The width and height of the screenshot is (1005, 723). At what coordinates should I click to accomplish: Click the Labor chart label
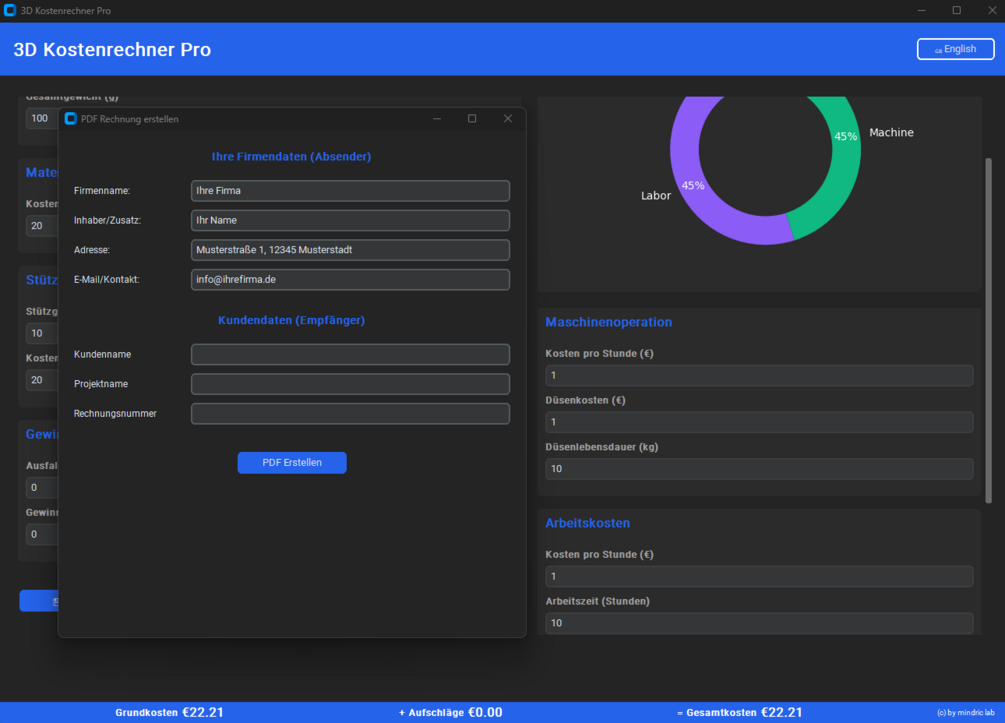(x=656, y=195)
